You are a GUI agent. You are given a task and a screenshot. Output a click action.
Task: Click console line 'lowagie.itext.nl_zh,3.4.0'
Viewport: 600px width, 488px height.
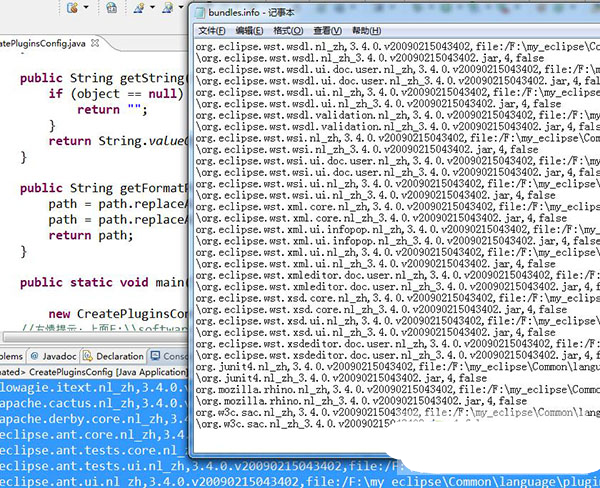click(x=94, y=388)
